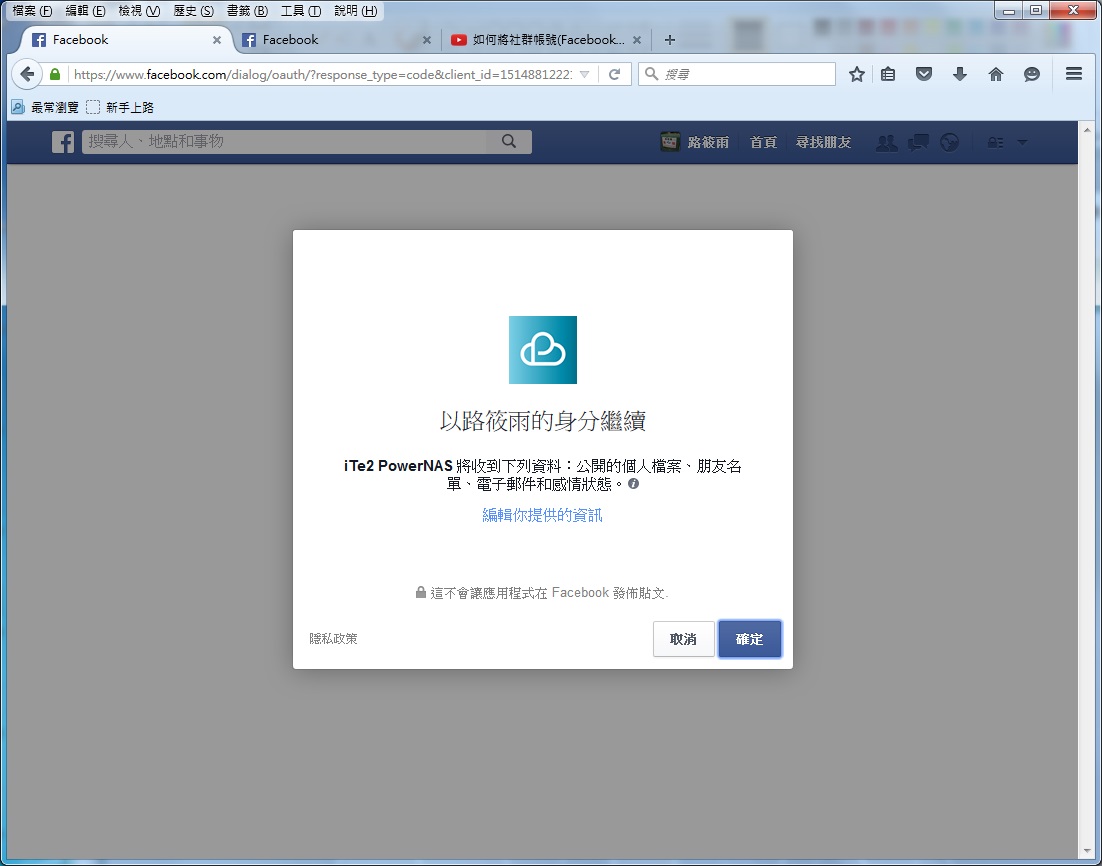
Task: Click the Firefox back arrow button
Action: [27, 74]
